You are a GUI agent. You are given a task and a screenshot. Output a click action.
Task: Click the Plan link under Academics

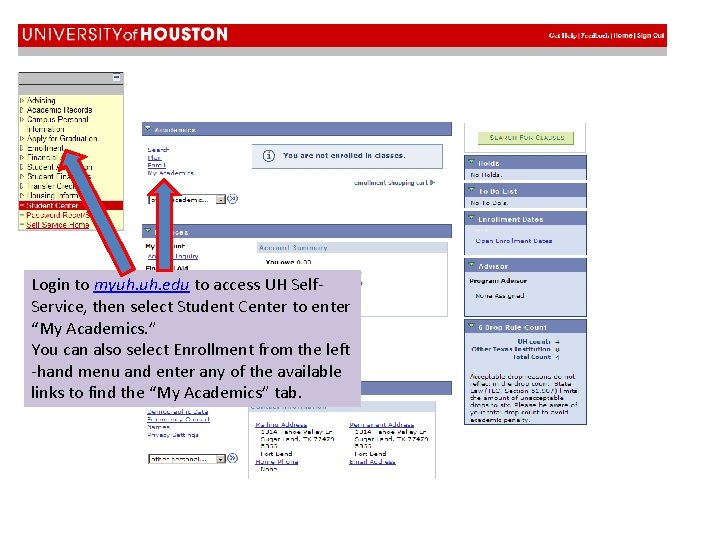click(154, 158)
